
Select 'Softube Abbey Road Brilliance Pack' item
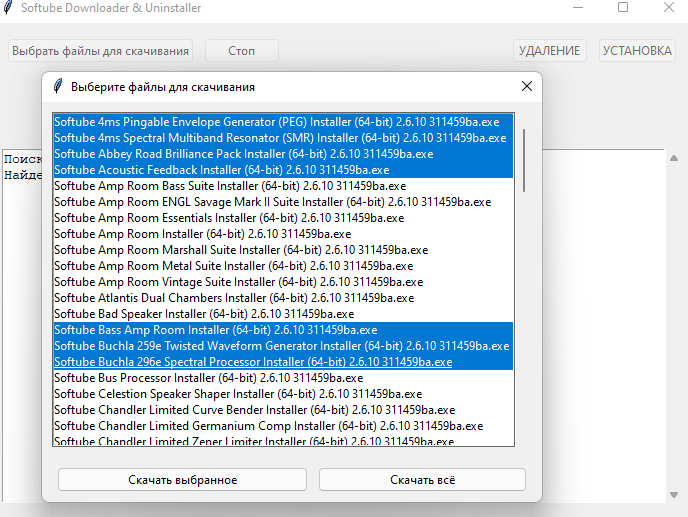coord(283,154)
